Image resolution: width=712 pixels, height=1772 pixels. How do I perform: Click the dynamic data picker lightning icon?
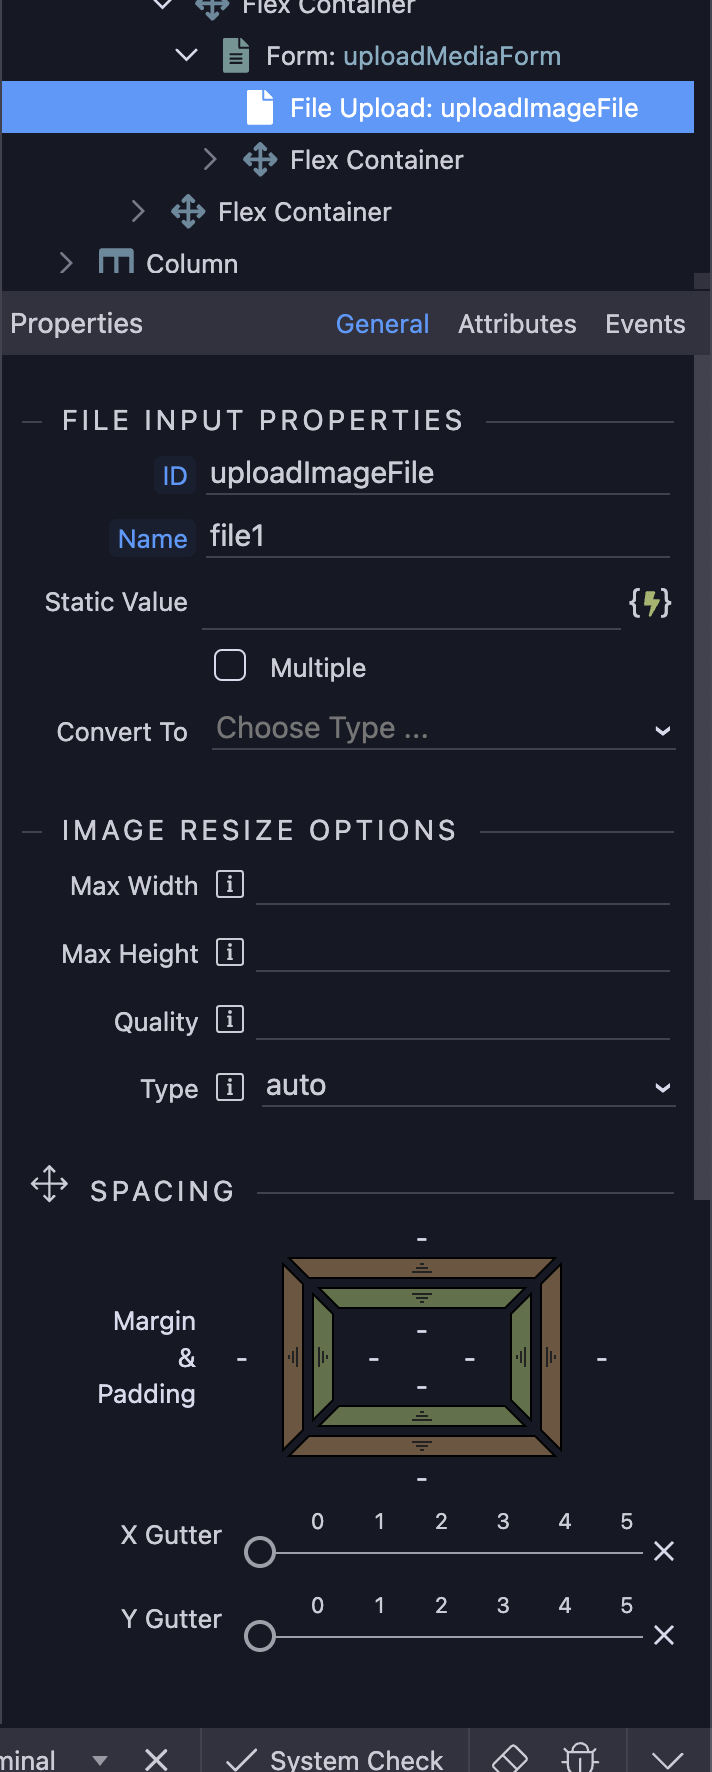pyautogui.click(x=650, y=603)
